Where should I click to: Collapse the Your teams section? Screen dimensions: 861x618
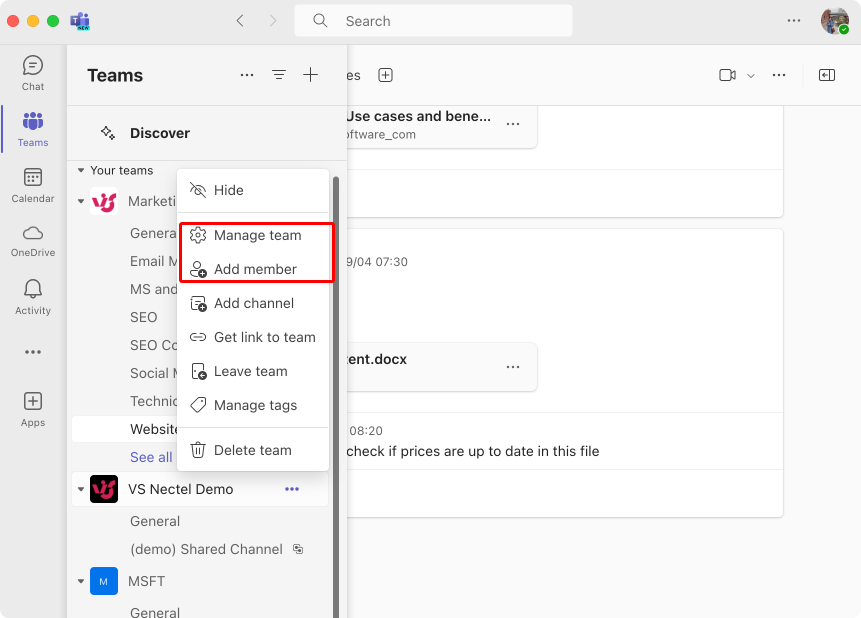81,170
